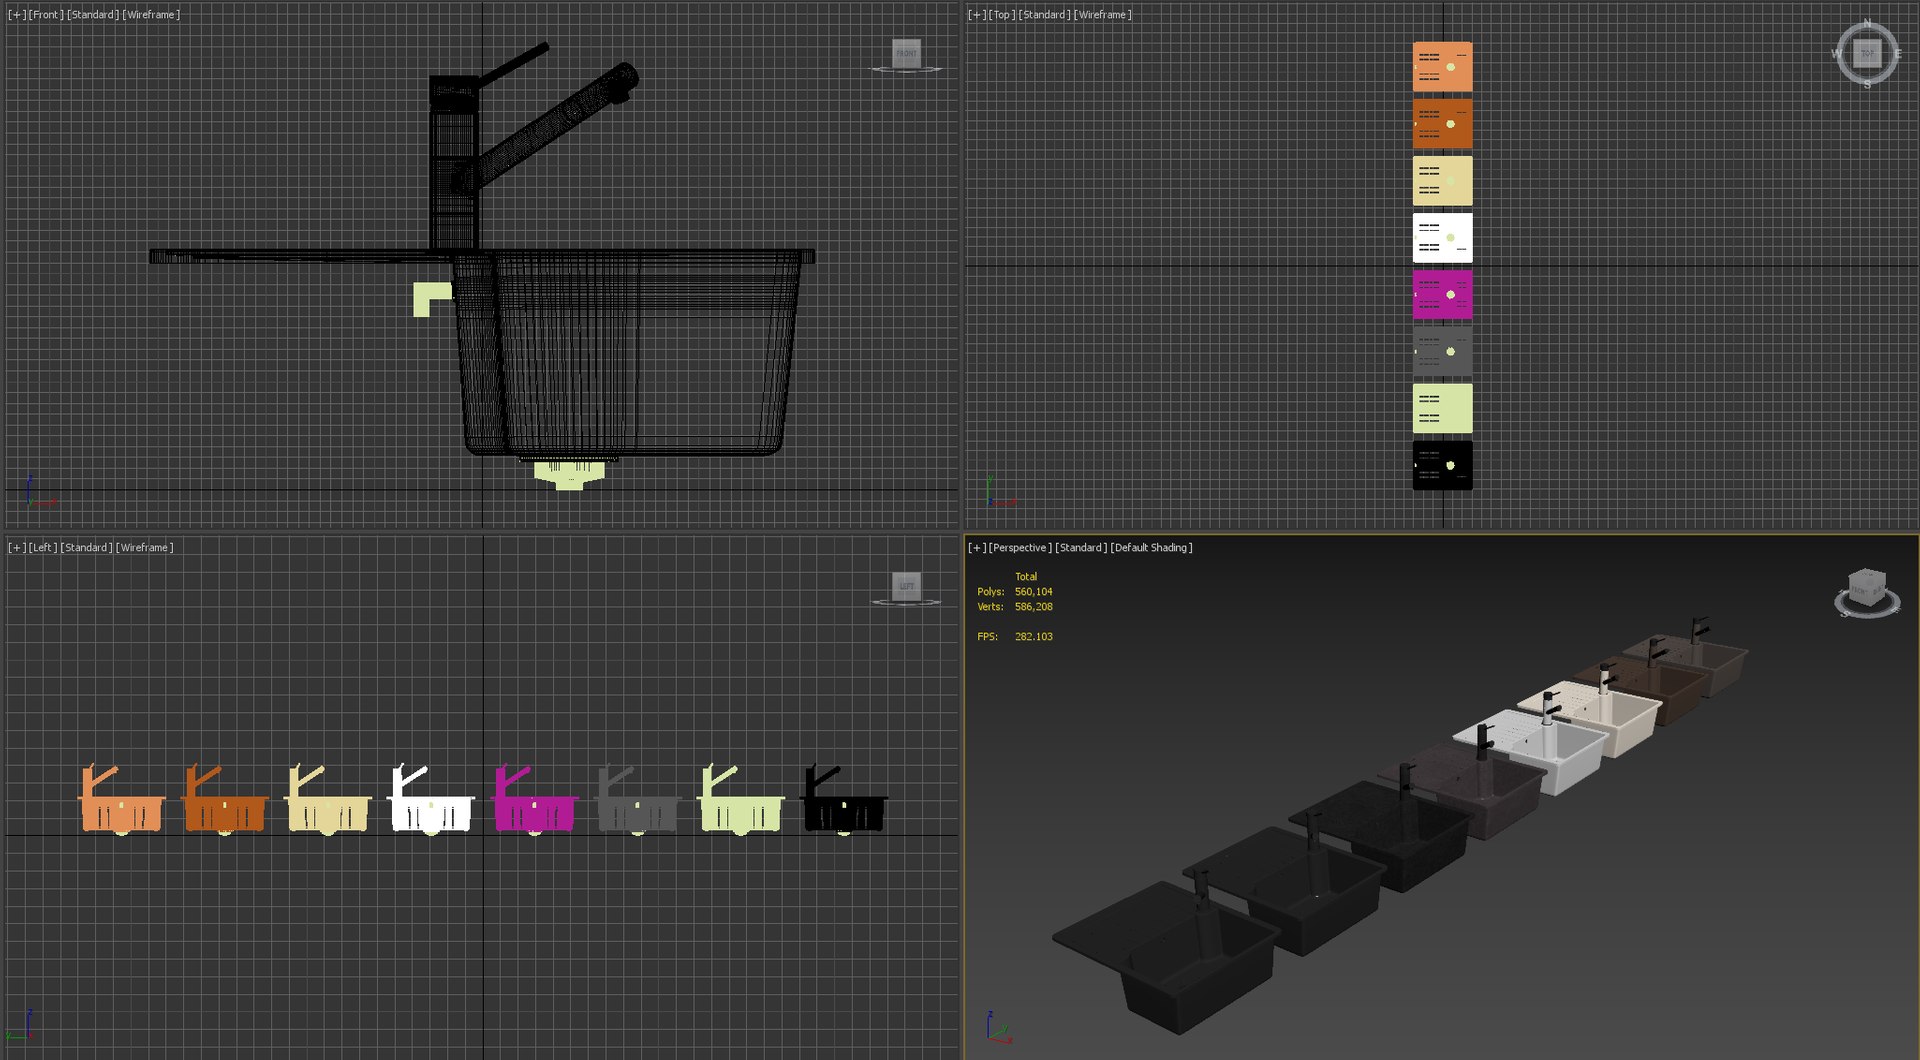
Task: Open the [+] menu in Left viewport
Action: pos(17,548)
